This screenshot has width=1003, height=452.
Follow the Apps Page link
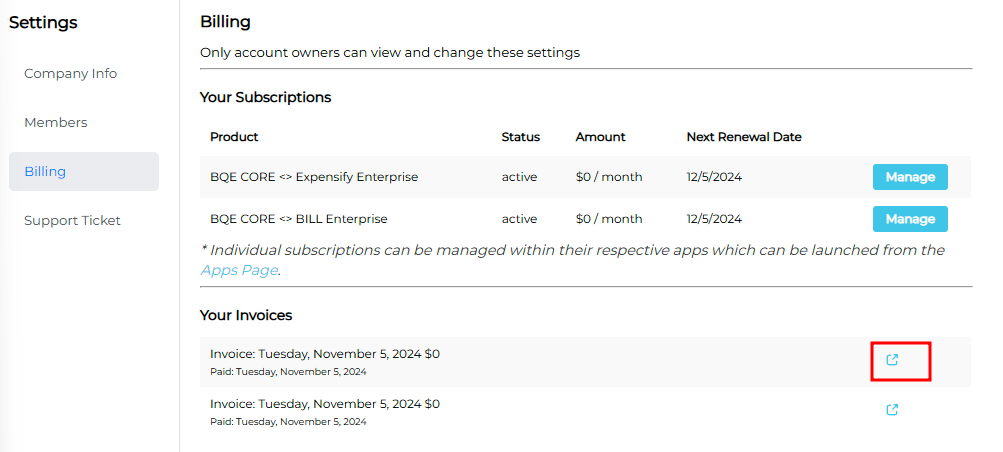pyautogui.click(x=239, y=270)
